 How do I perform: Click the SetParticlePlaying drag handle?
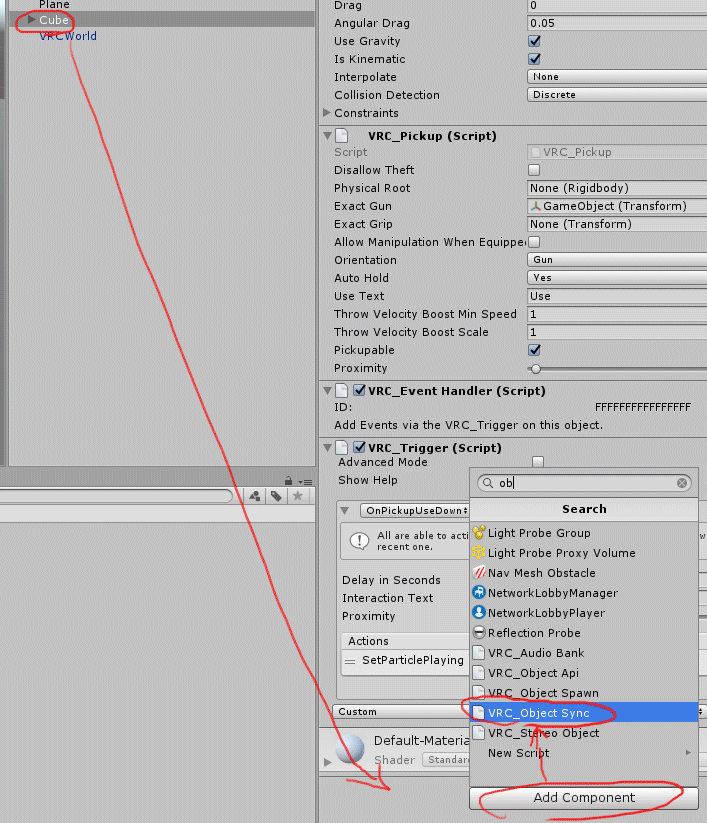[x=350, y=661]
